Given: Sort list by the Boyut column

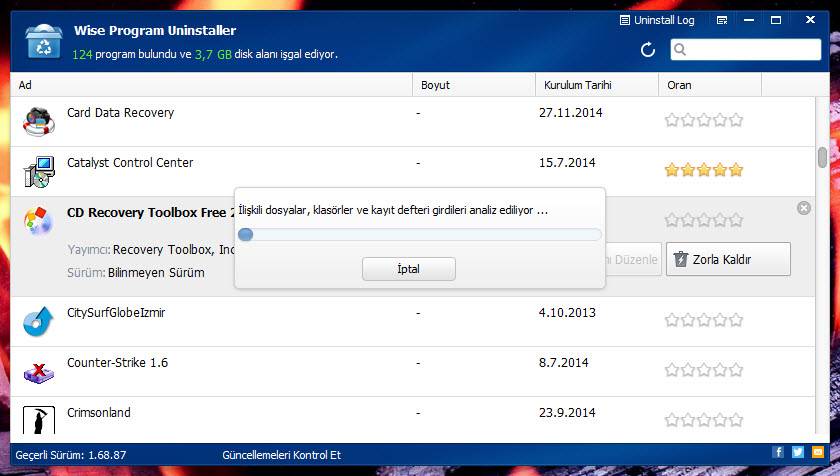Looking at the screenshot, I should (x=436, y=85).
